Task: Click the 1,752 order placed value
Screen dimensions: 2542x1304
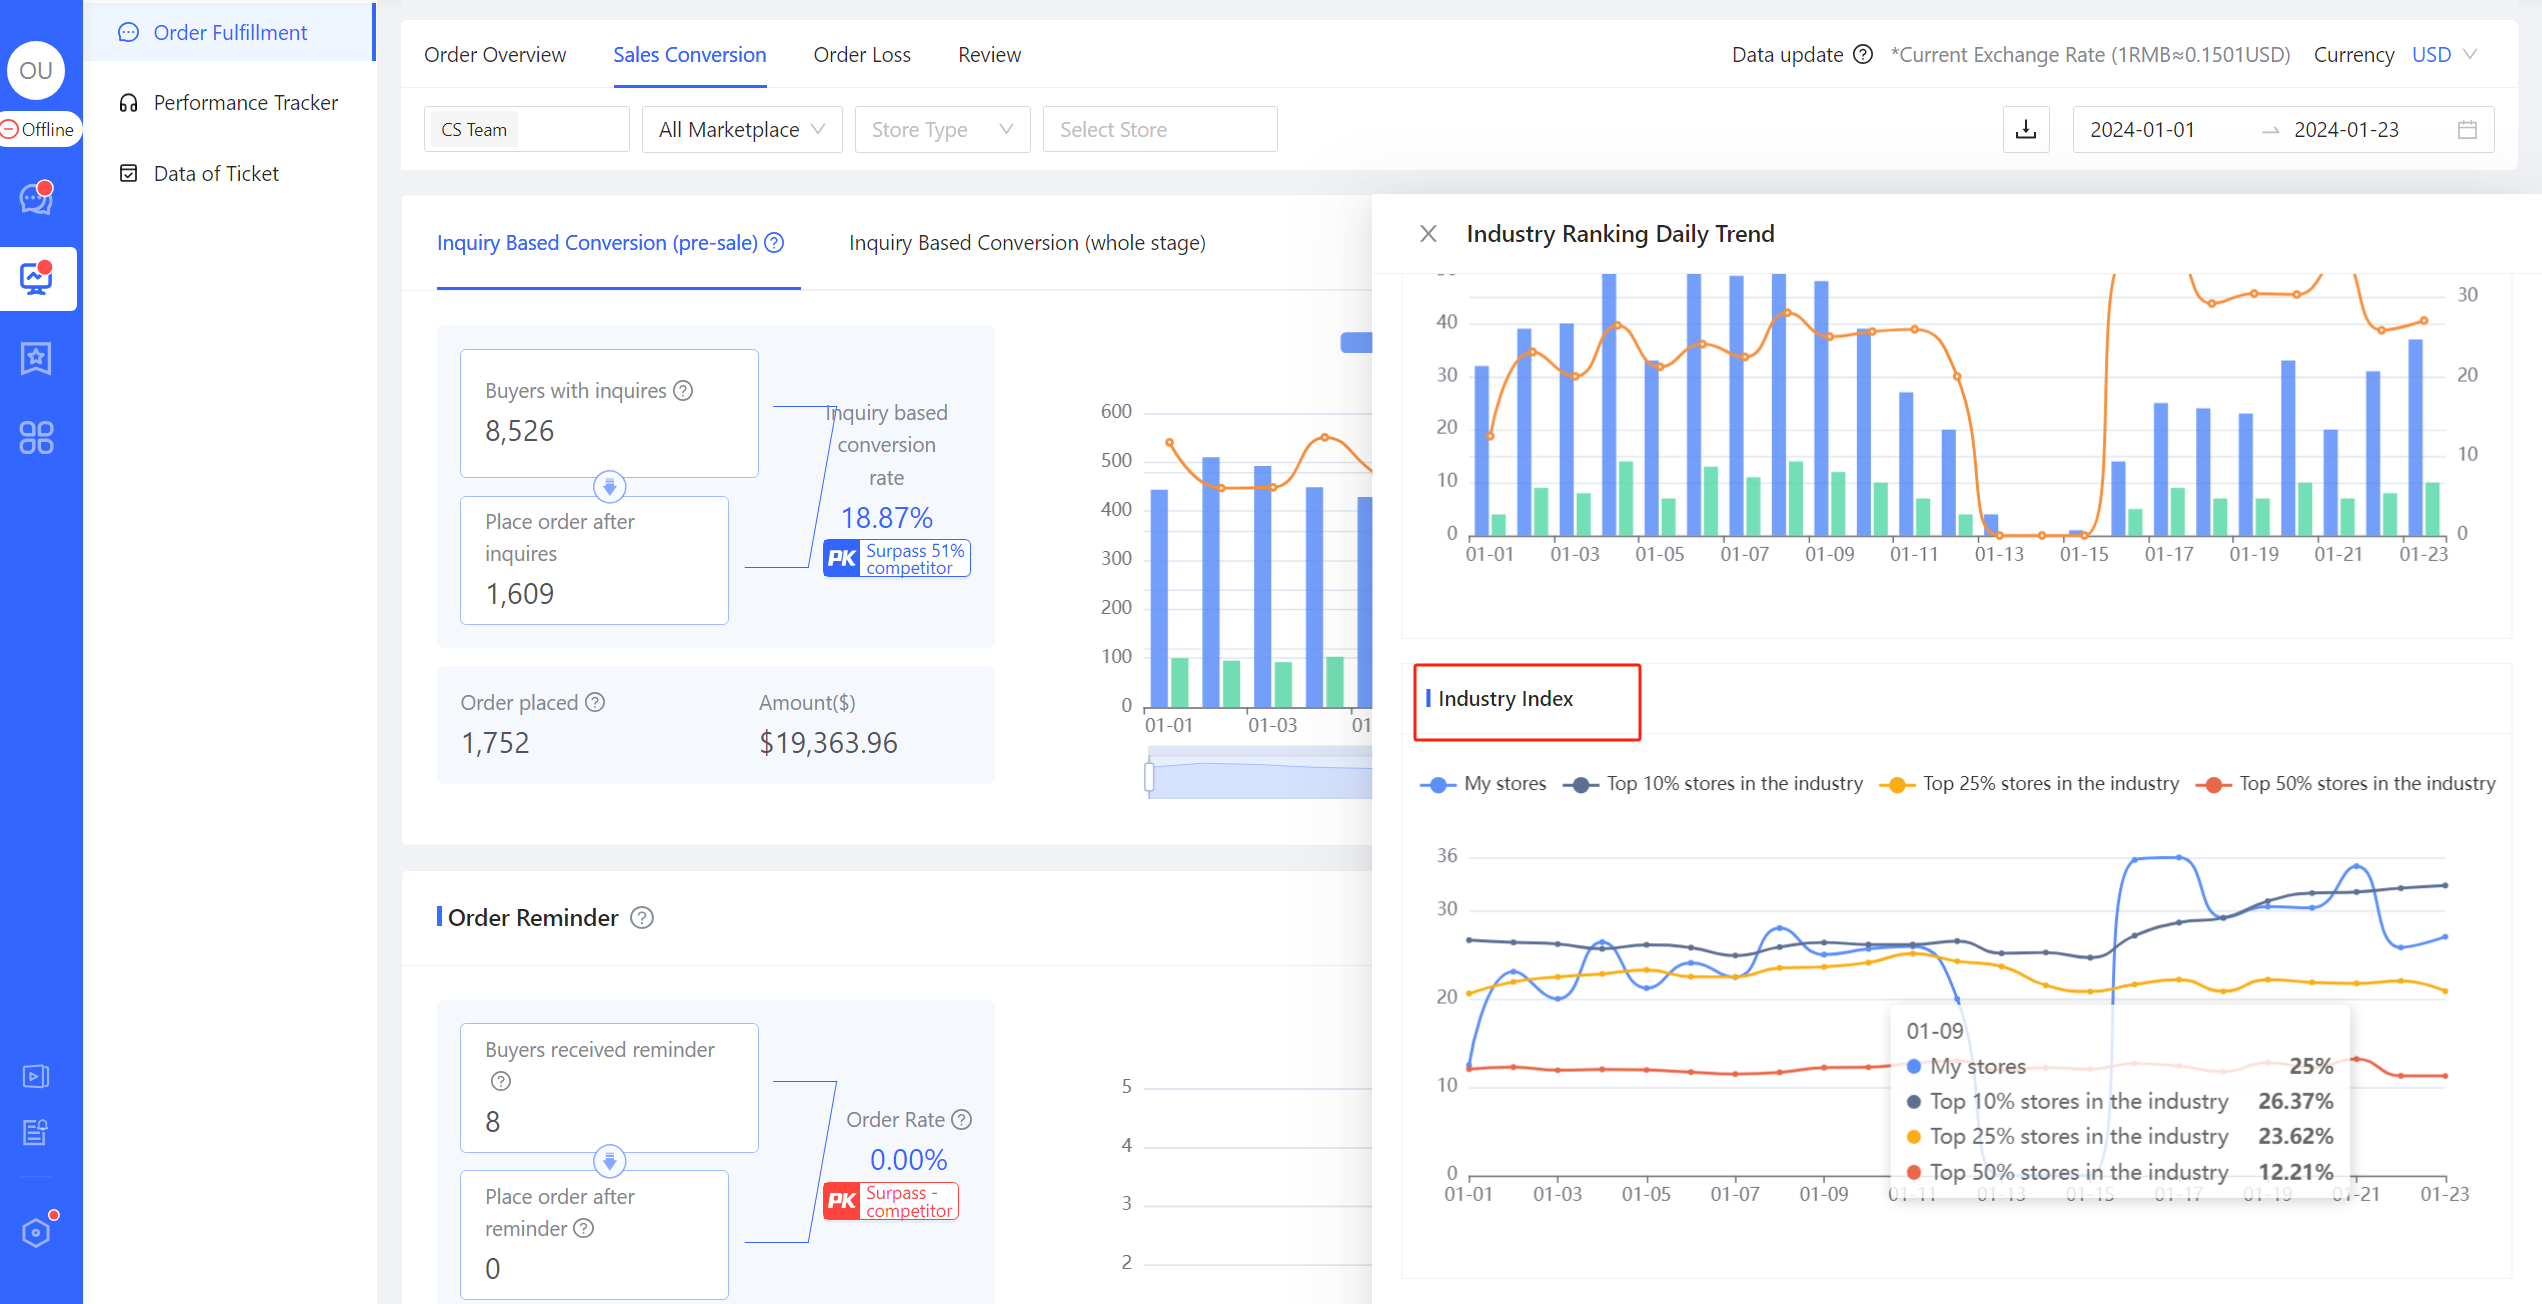Action: pos(495,743)
